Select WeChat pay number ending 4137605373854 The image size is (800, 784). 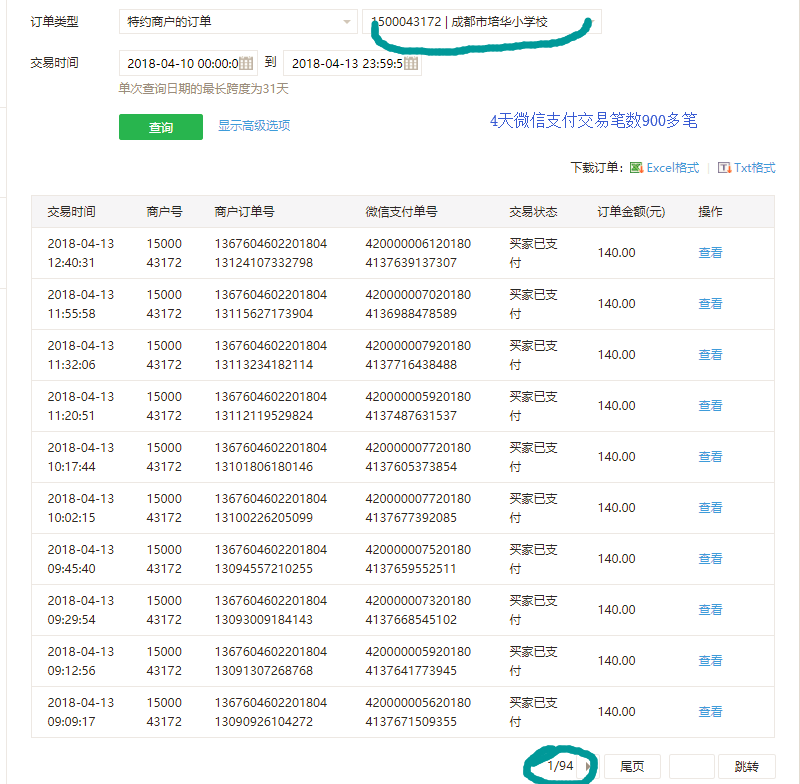418,457
